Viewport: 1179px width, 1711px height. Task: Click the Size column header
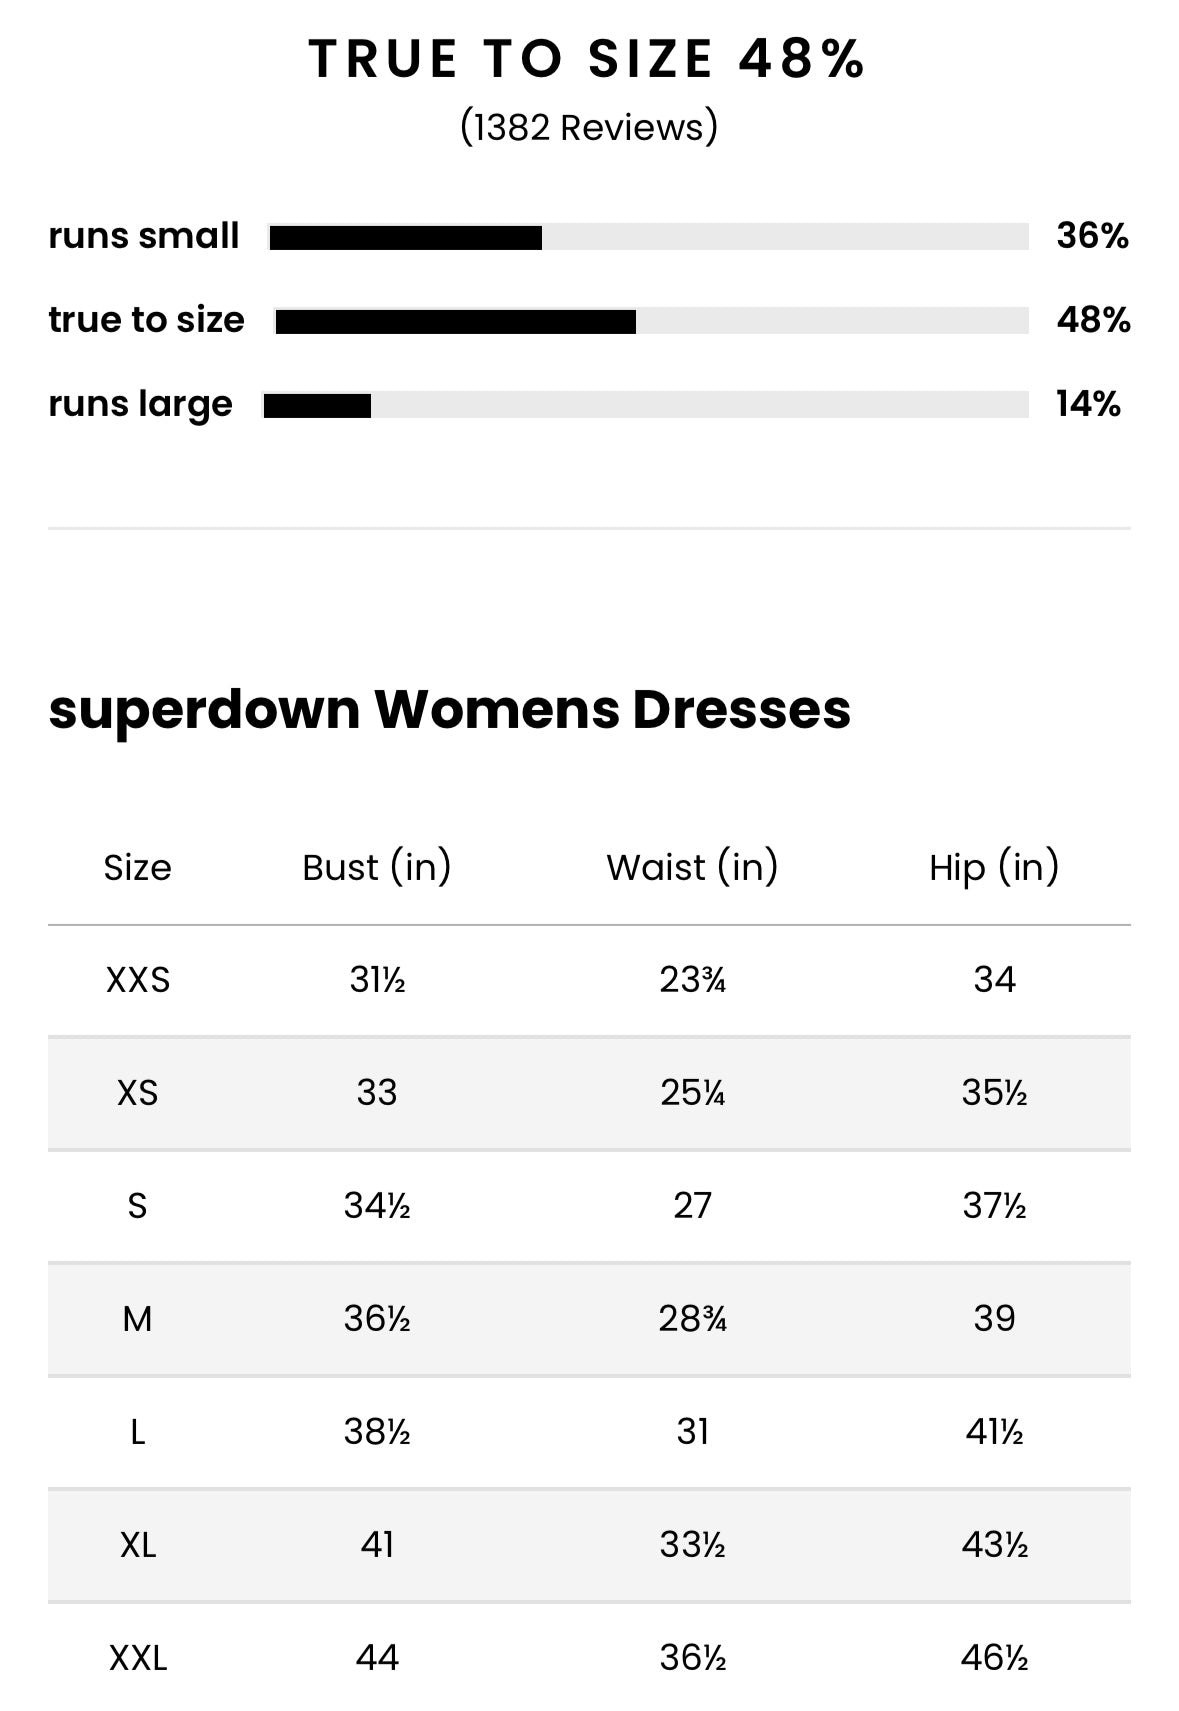137,867
